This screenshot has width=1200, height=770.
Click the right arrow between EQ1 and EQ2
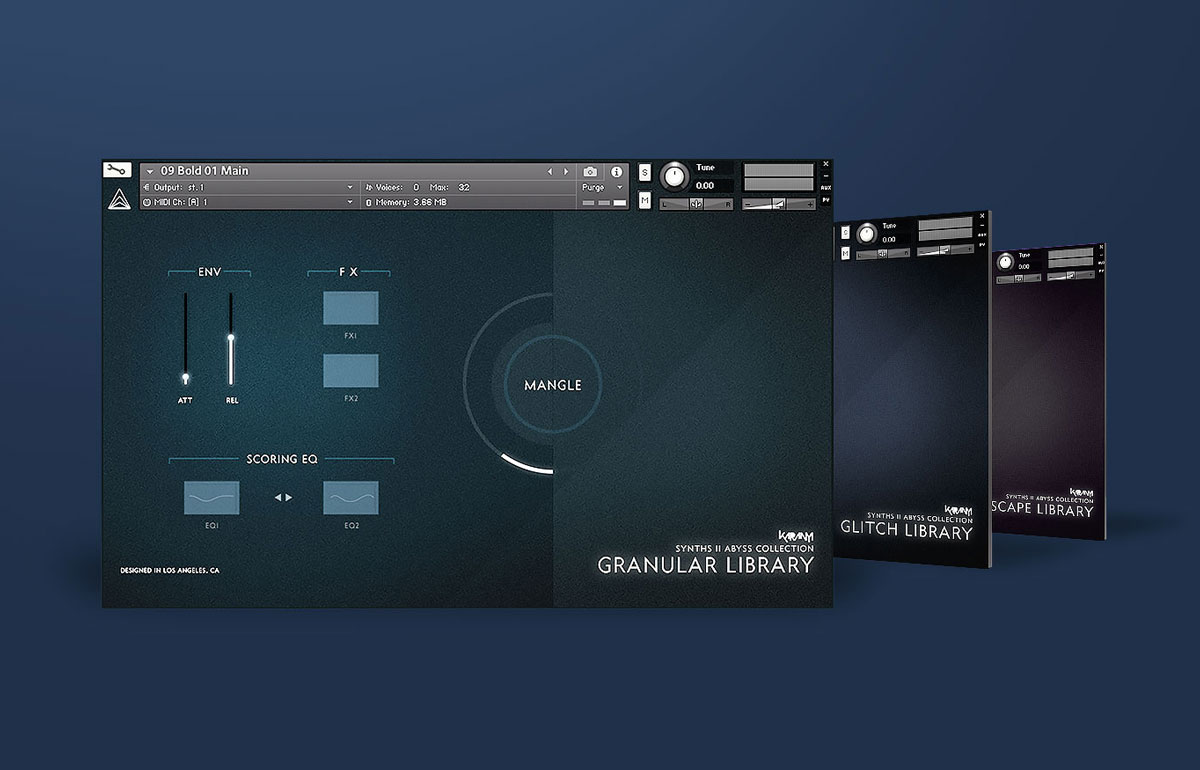click(289, 497)
